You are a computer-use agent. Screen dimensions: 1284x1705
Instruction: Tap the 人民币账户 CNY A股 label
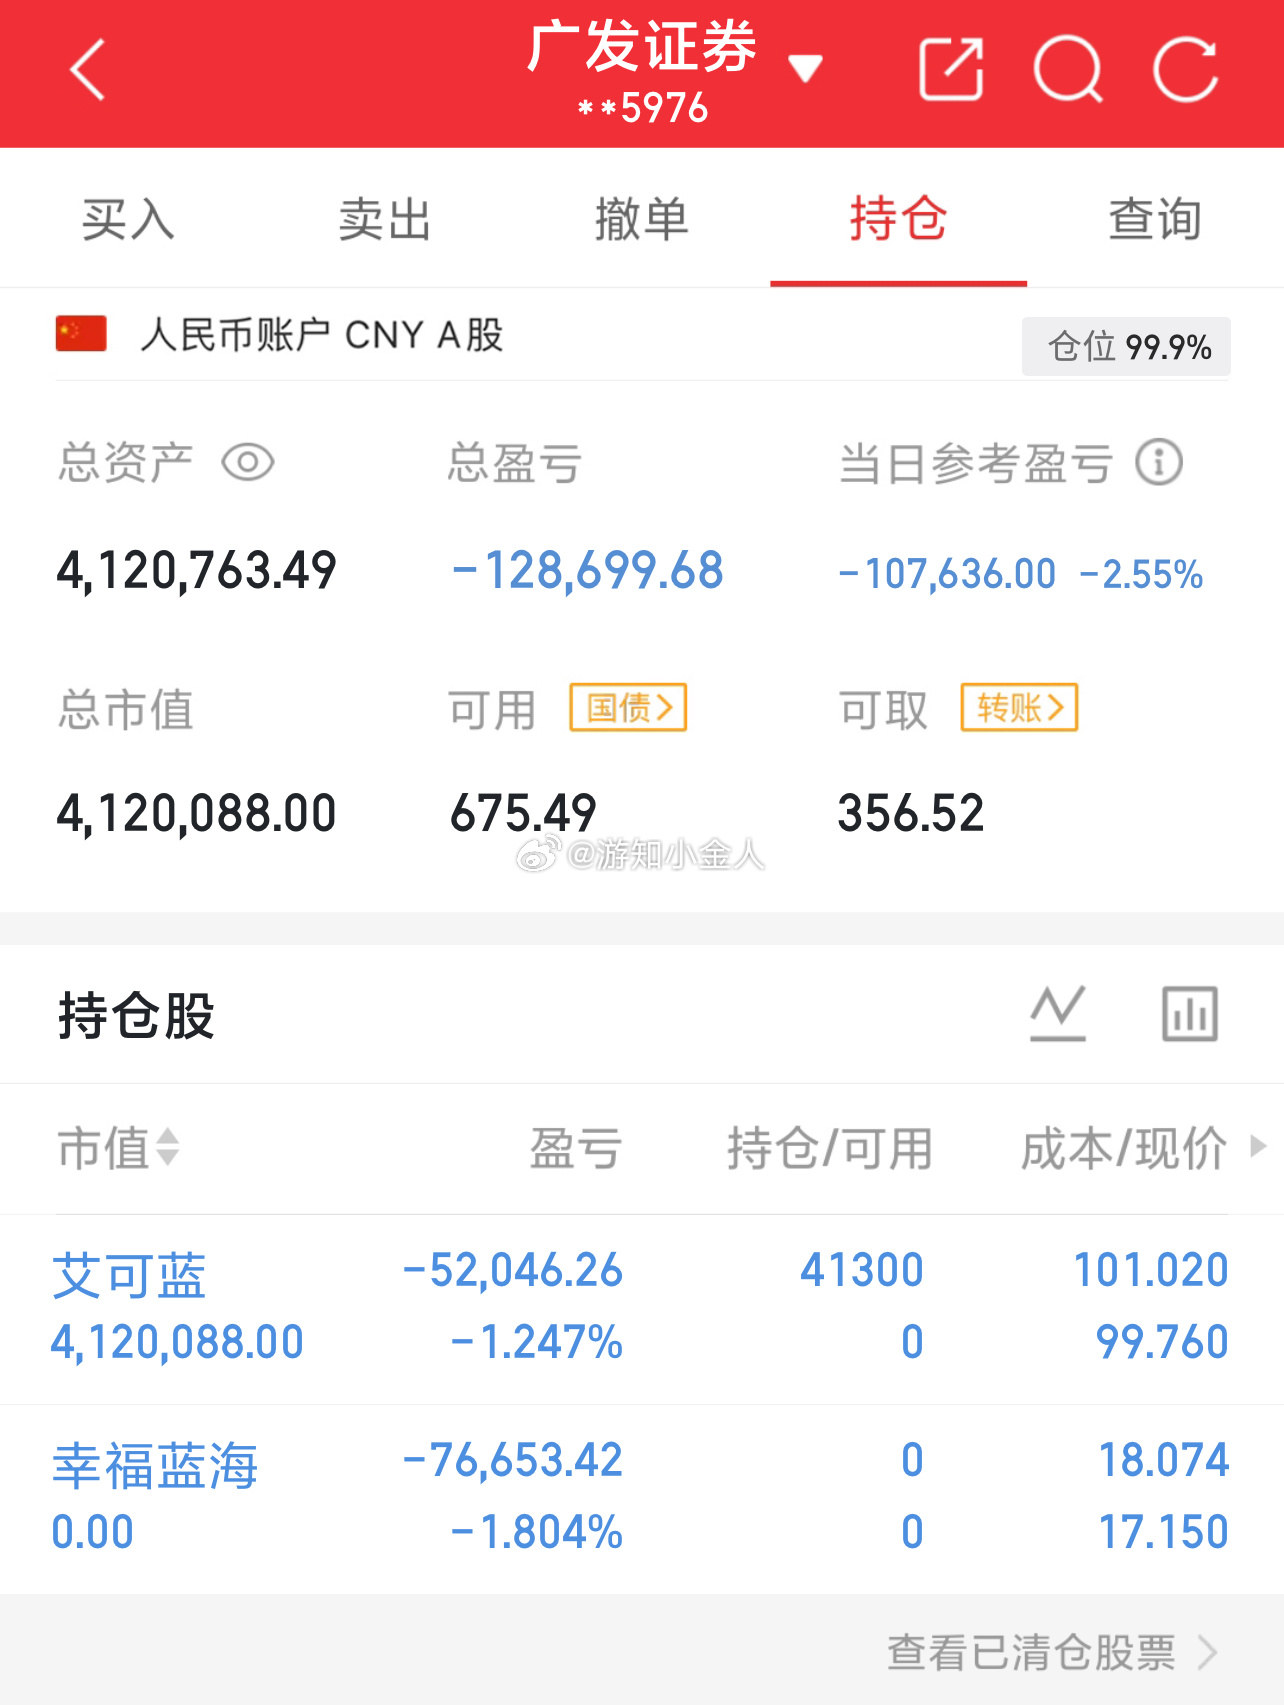tap(322, 335)
